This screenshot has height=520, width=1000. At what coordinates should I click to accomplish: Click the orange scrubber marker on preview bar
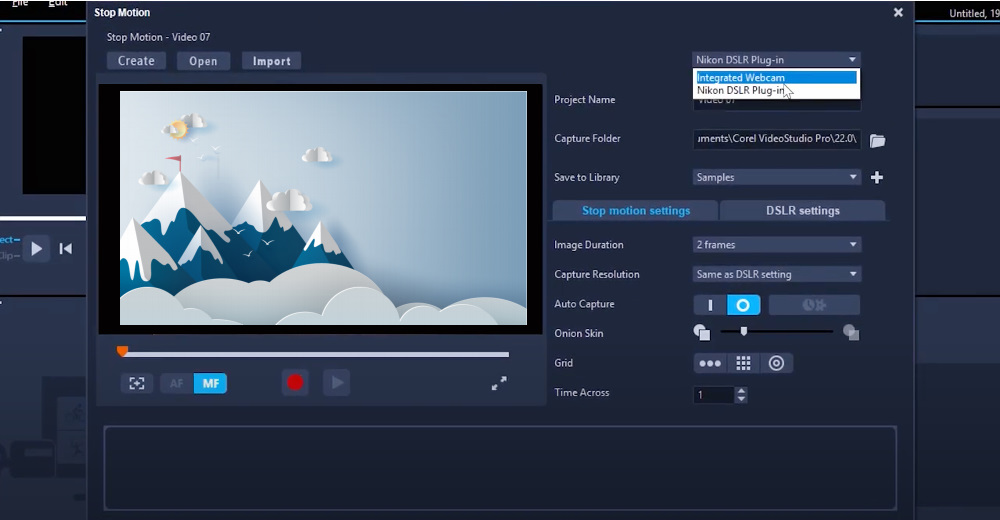click(122, 351)
